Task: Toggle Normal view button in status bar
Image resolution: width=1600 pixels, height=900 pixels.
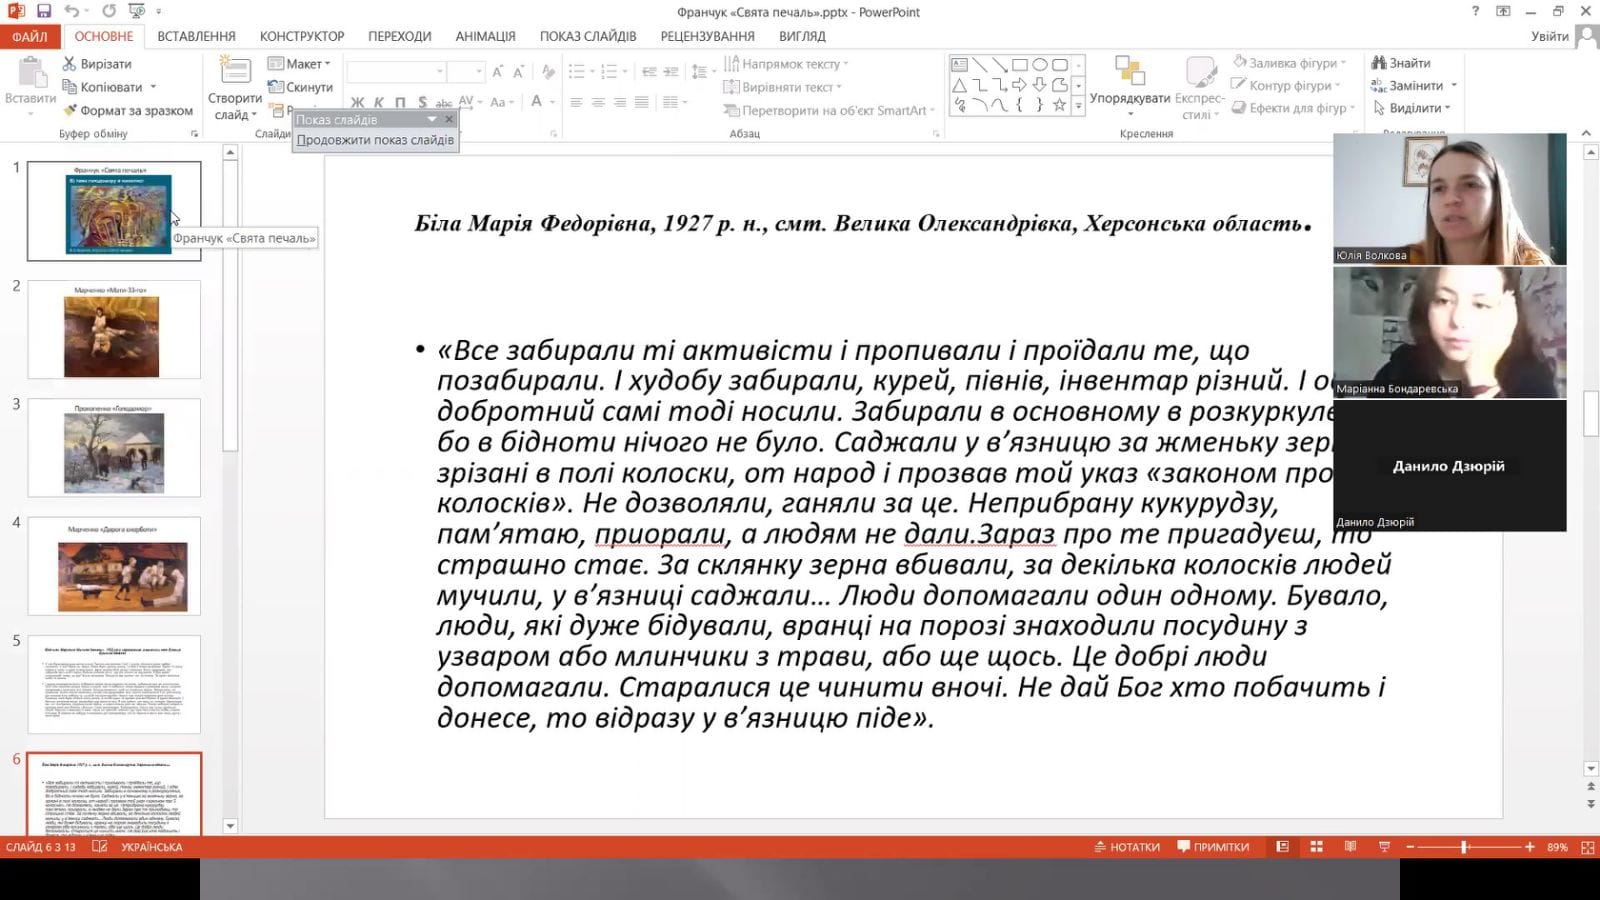Action: click(1282, 847)
